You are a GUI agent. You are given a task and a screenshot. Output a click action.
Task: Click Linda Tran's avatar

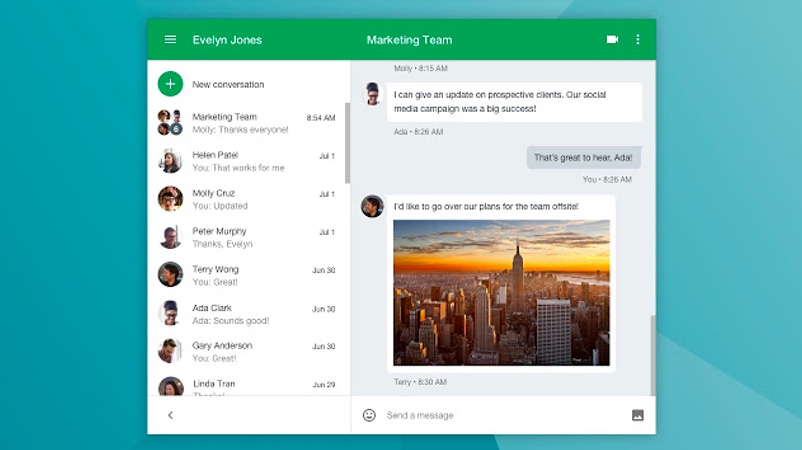[x=170, y=386]
